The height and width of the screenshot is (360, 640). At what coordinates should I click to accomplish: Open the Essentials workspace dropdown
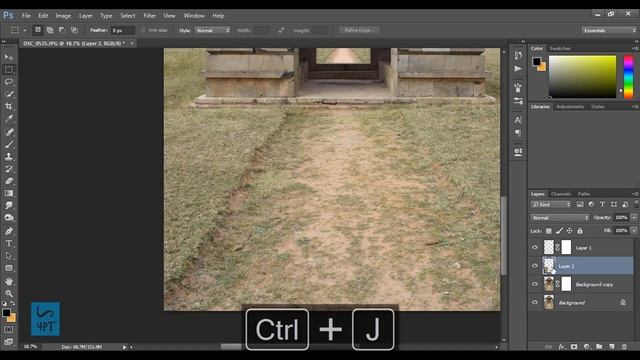[x=609, y=30]
